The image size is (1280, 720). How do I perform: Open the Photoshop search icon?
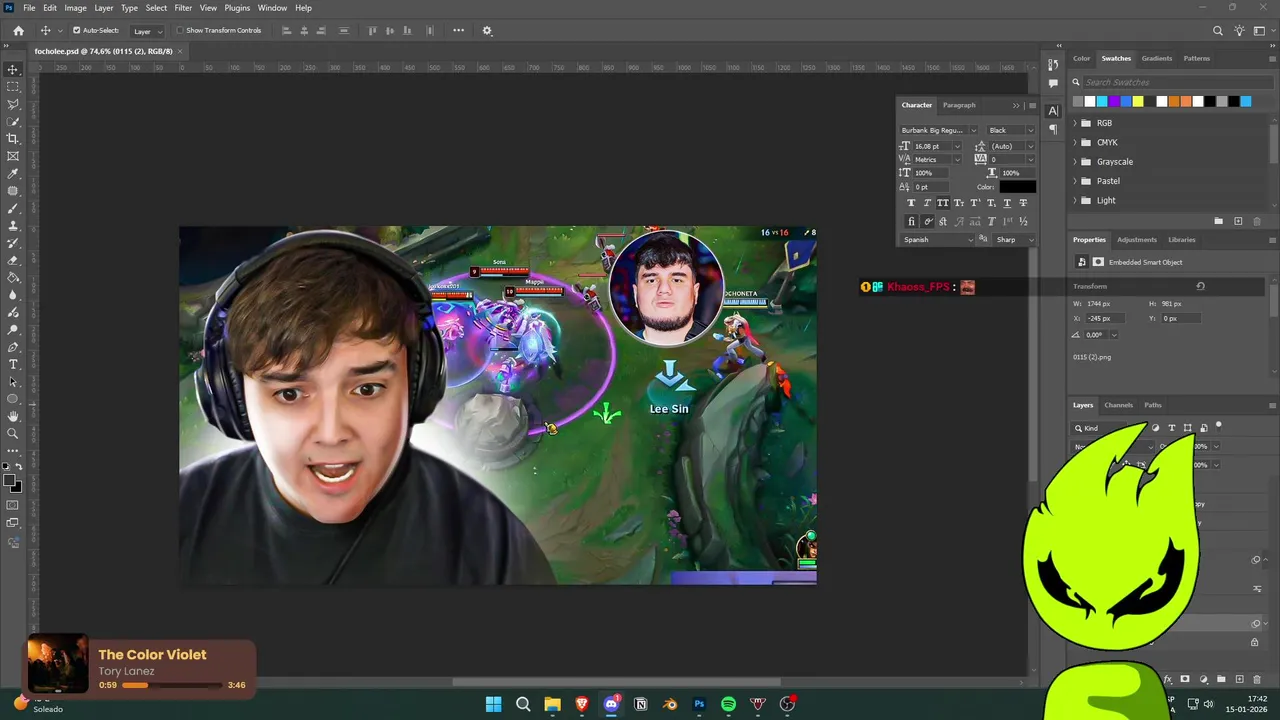[1217, 30]
